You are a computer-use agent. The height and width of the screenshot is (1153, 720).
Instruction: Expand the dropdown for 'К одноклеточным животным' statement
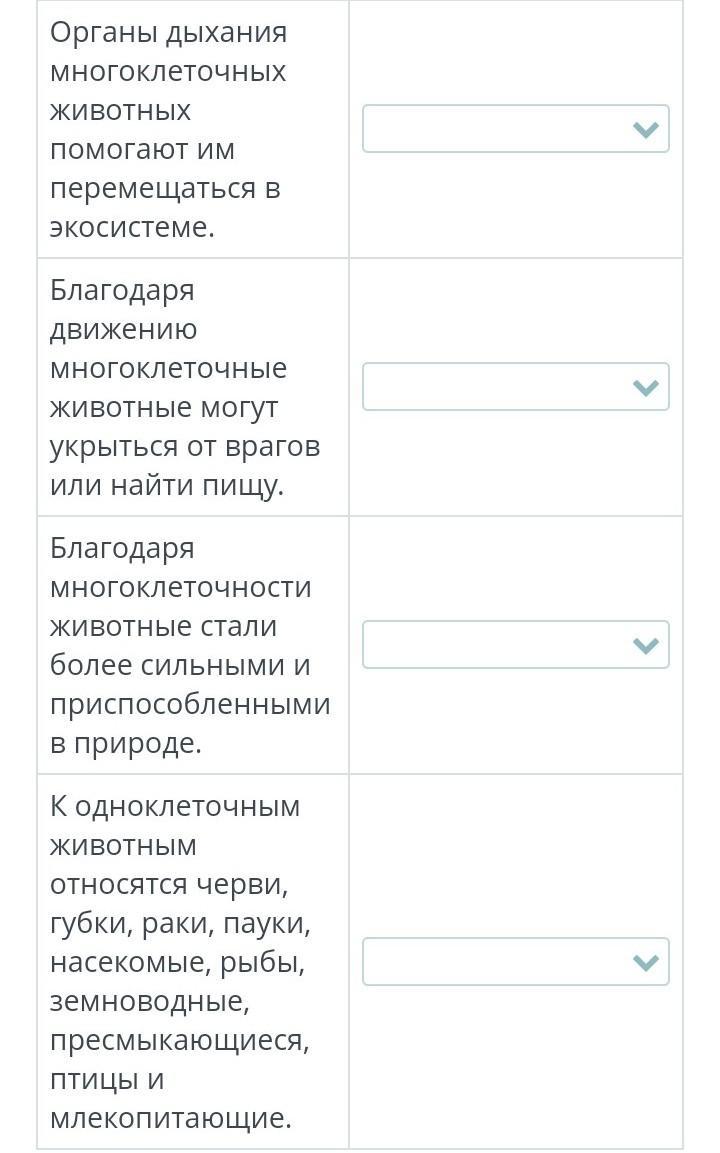coord(515,962)
